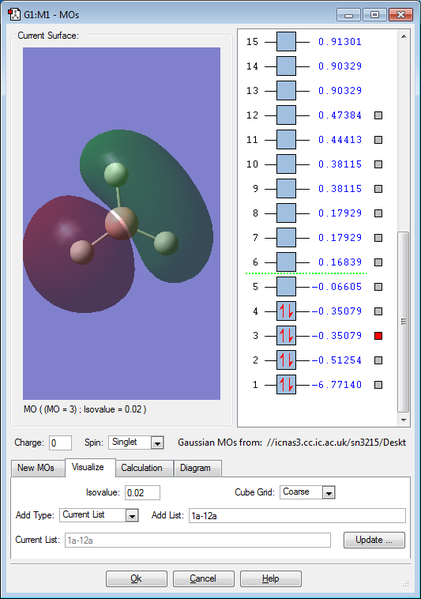The image size is (421, 599).
Task: Click into the Charge field
Action: pyautogui.click(x=60, y=443)
